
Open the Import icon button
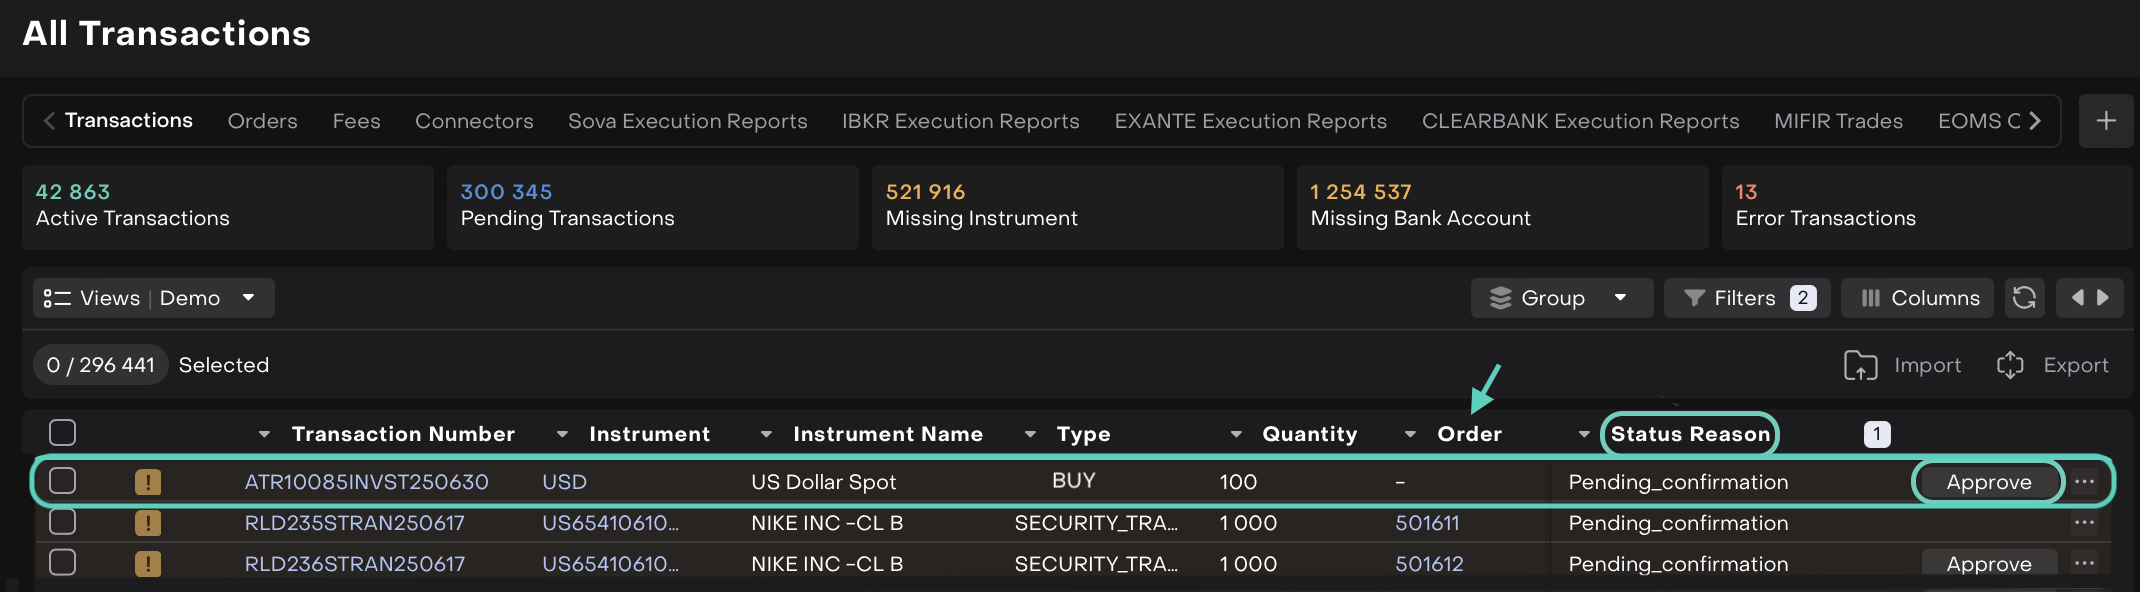tap(1861, 366)
